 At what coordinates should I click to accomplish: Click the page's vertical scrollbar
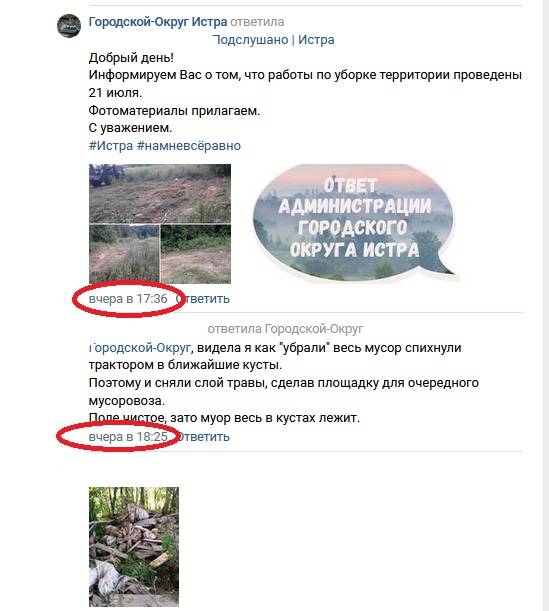click(x=546, y=306)
